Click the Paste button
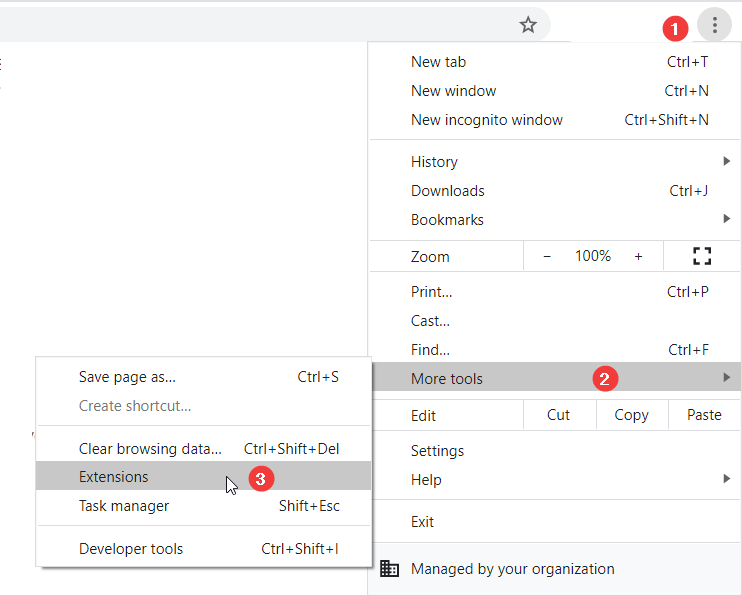 click(704, 415)
